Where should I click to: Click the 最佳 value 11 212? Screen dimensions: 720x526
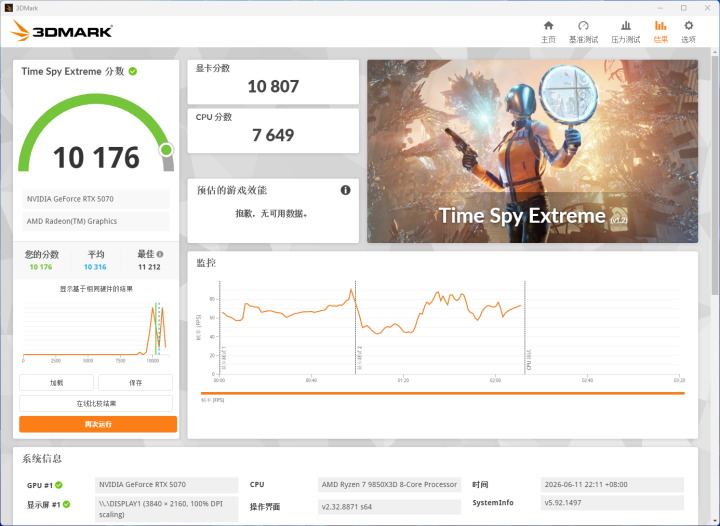click(149, 267)
